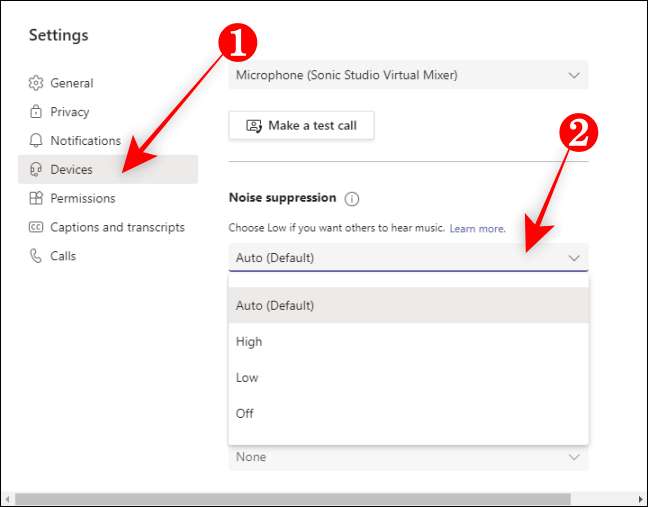The image size is (648, 507).
Task: Click the Captions and transcripts CC icon
Action: pyautogui.click(x=36, y=227)
